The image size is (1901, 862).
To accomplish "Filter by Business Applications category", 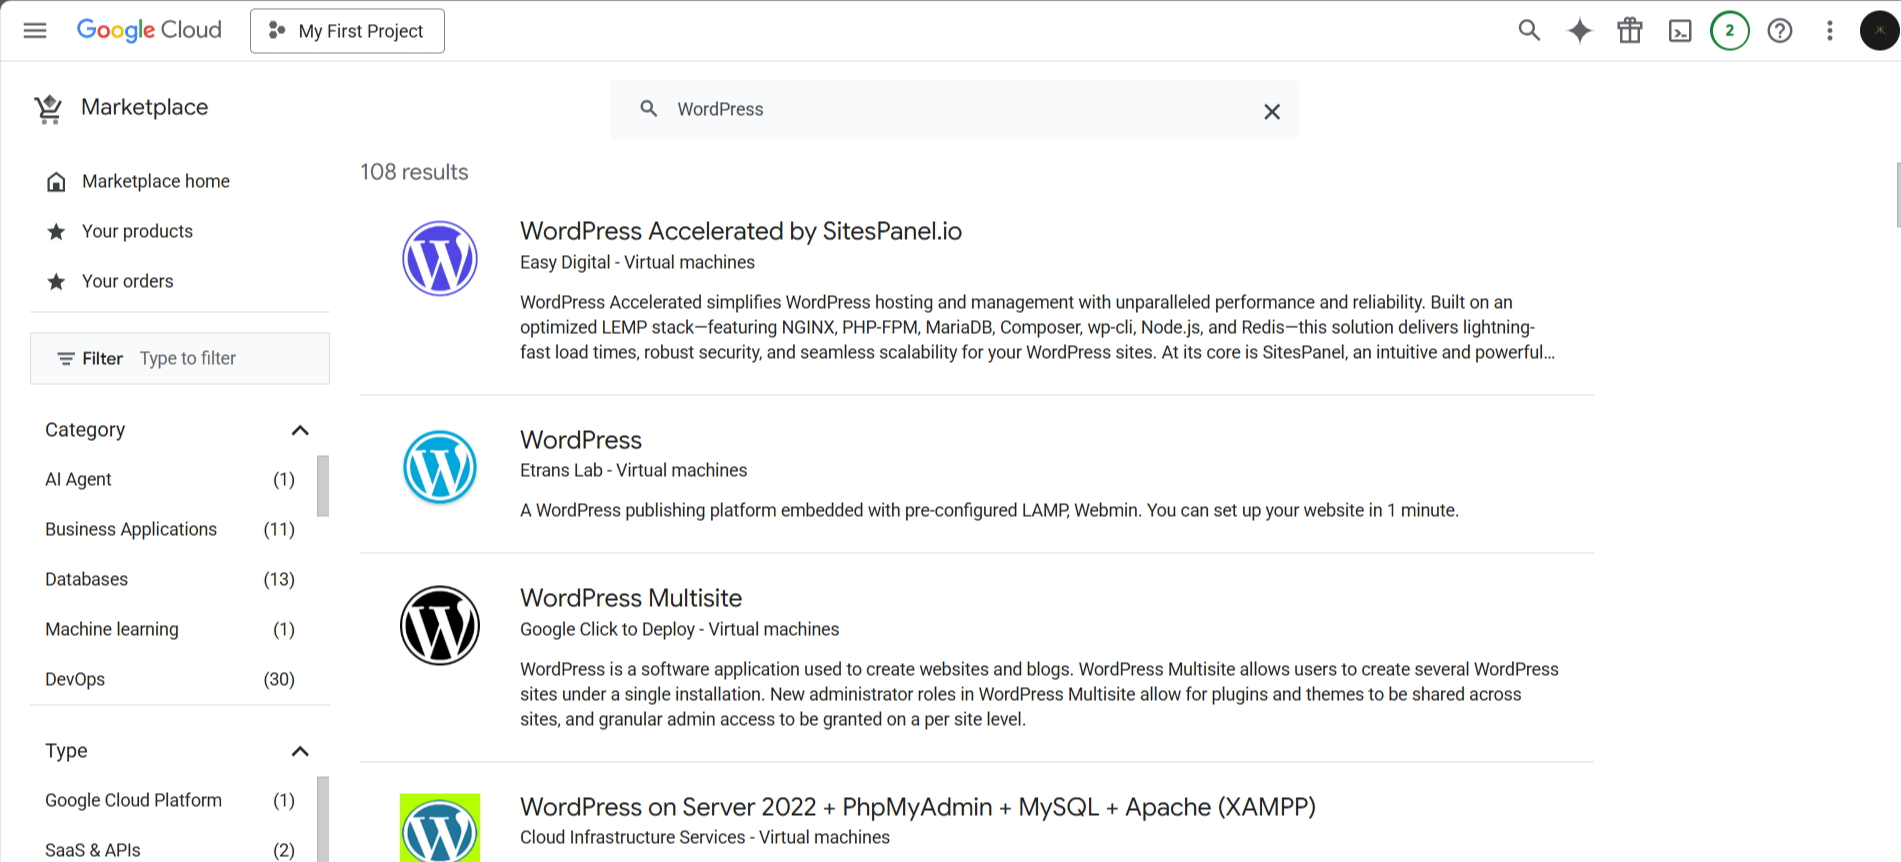I will coord(170,529).
